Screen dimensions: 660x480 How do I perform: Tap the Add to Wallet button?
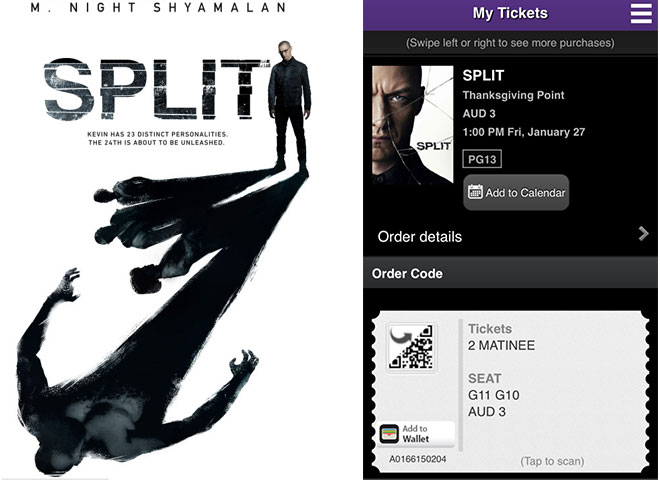(416, 434)
